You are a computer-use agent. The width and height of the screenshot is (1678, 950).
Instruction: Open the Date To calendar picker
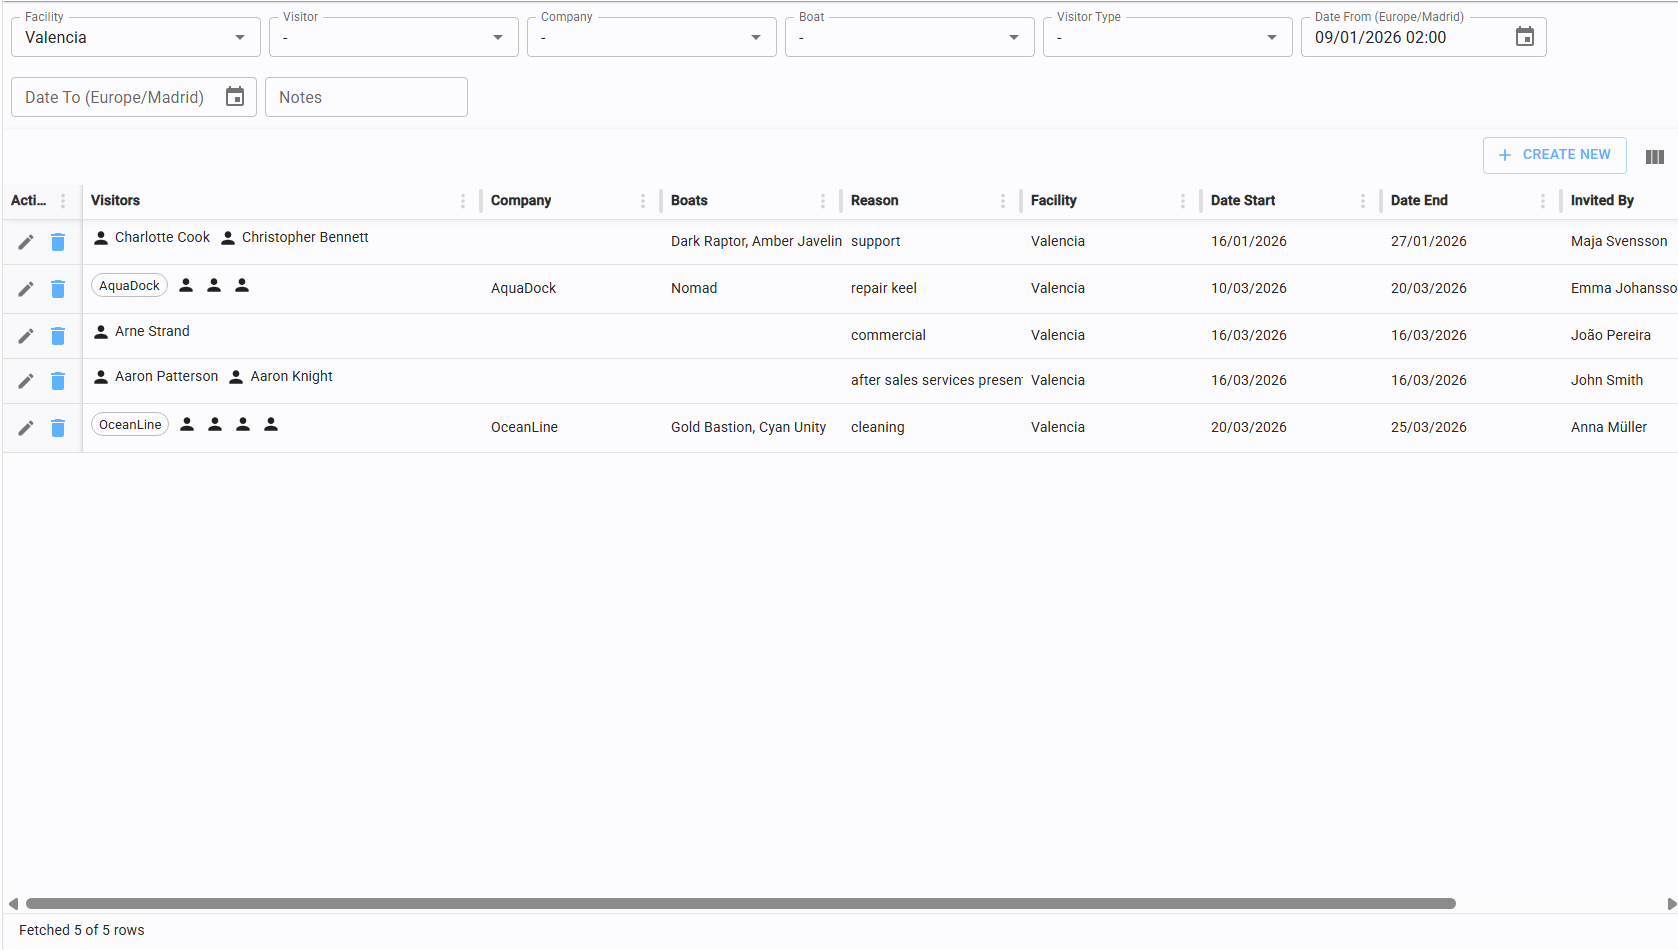point(235,97)
